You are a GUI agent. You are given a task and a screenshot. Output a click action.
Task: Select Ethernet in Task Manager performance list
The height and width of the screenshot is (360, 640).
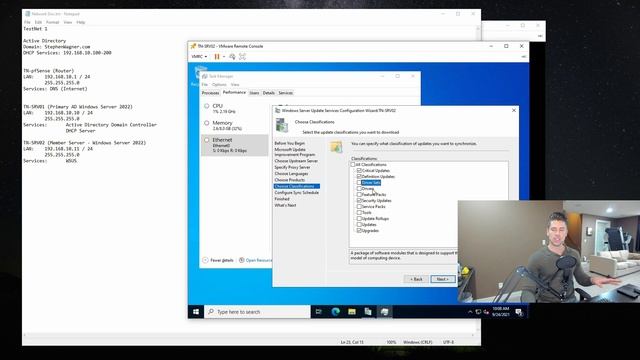coord(235,145)
